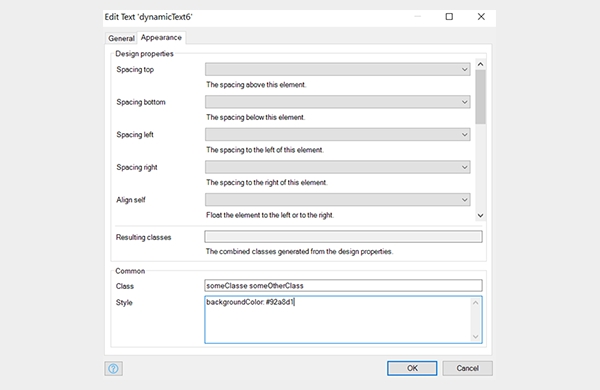This screenshot has width=600, height=390.
Task: Click the Resulting classes field
Action: [343, 237]
